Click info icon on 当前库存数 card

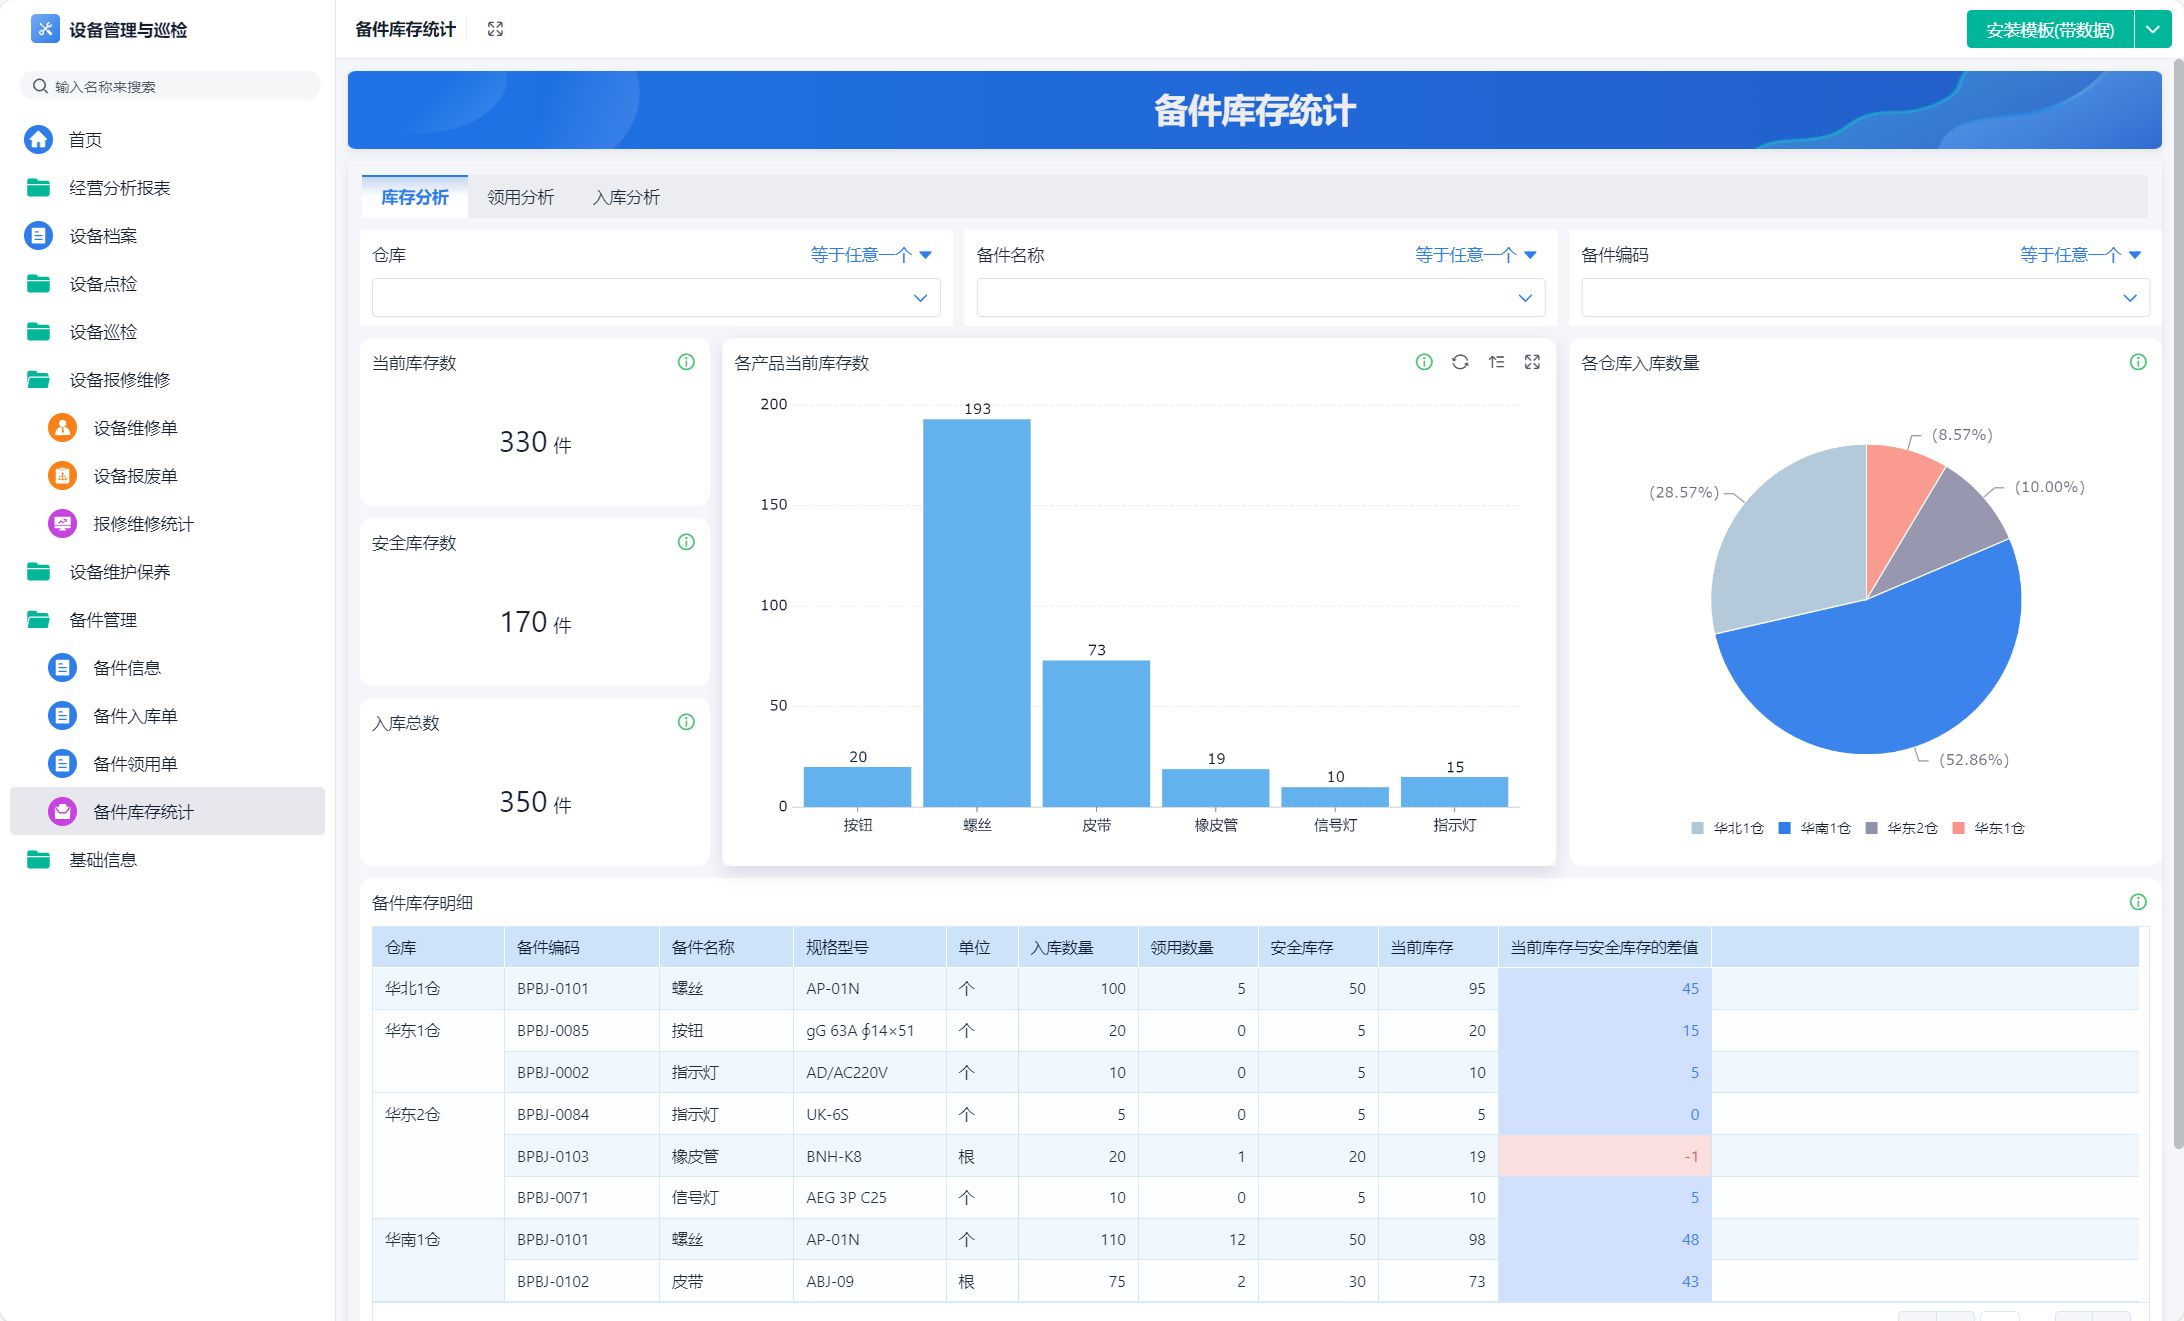(x=686, y=362)
